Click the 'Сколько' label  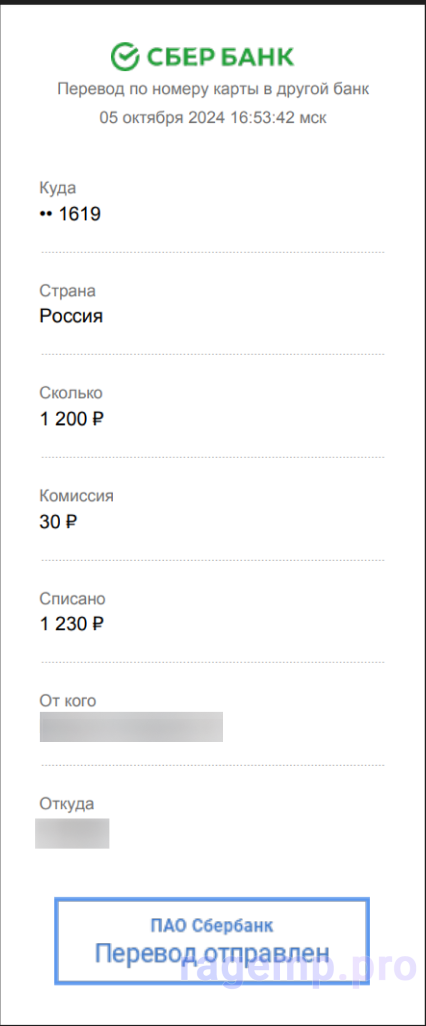point(71,393)
